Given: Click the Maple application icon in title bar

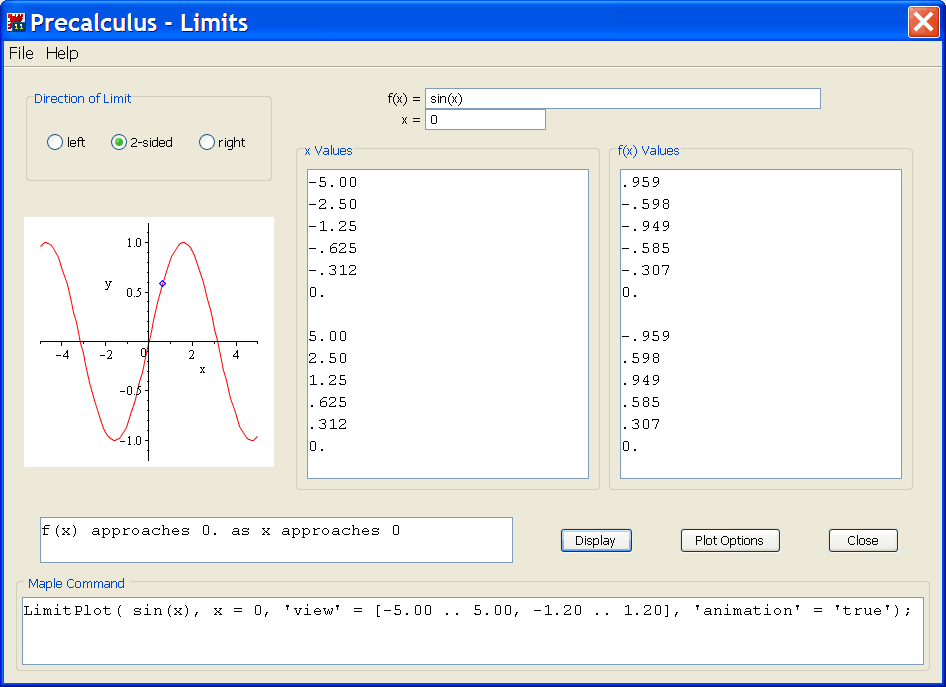Looking at the screenshot, I should [x=15, y=22].
